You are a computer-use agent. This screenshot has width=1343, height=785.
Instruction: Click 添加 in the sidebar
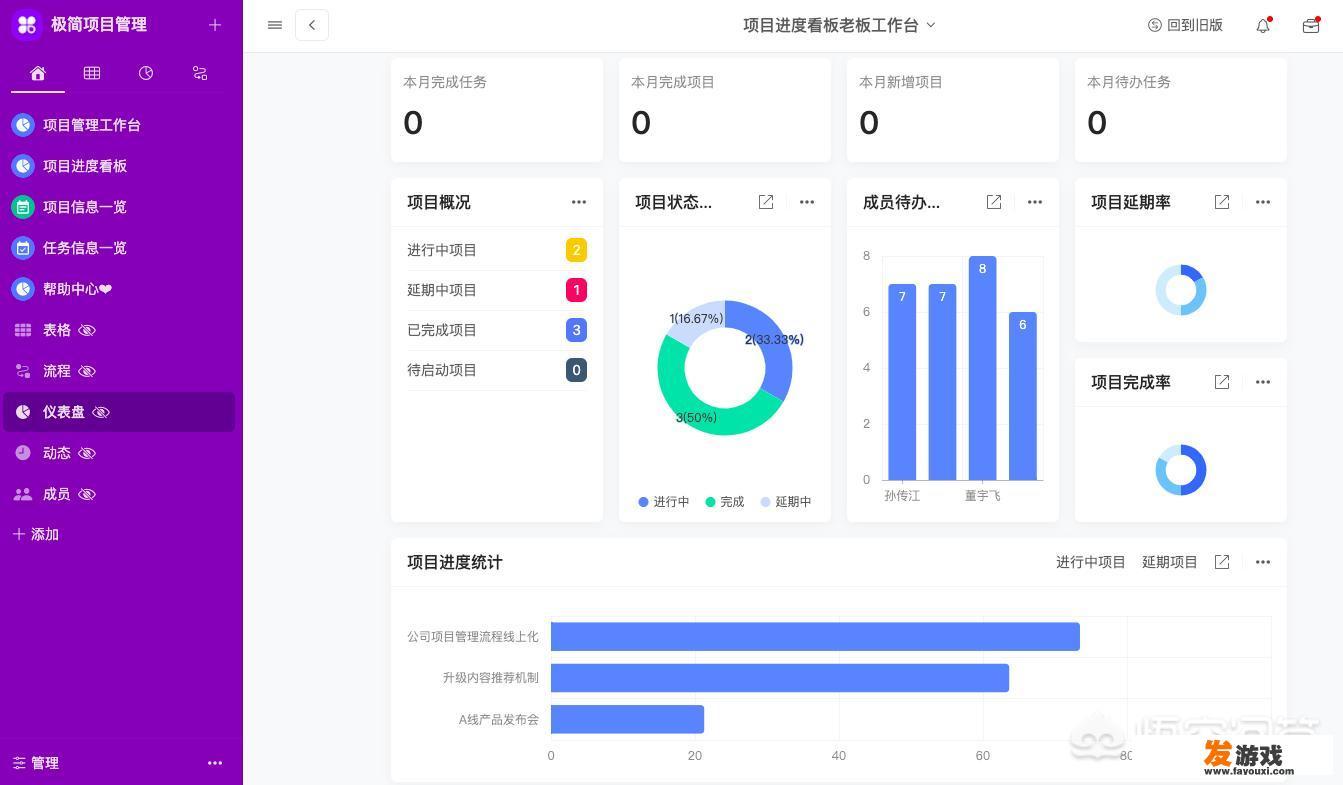point(36,534)
